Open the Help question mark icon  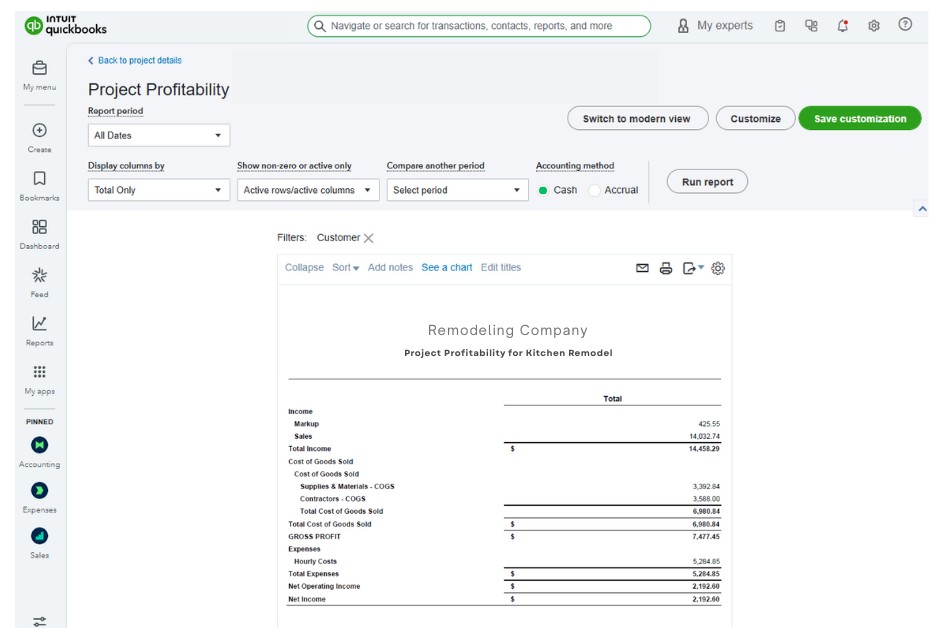click(906, 24)
